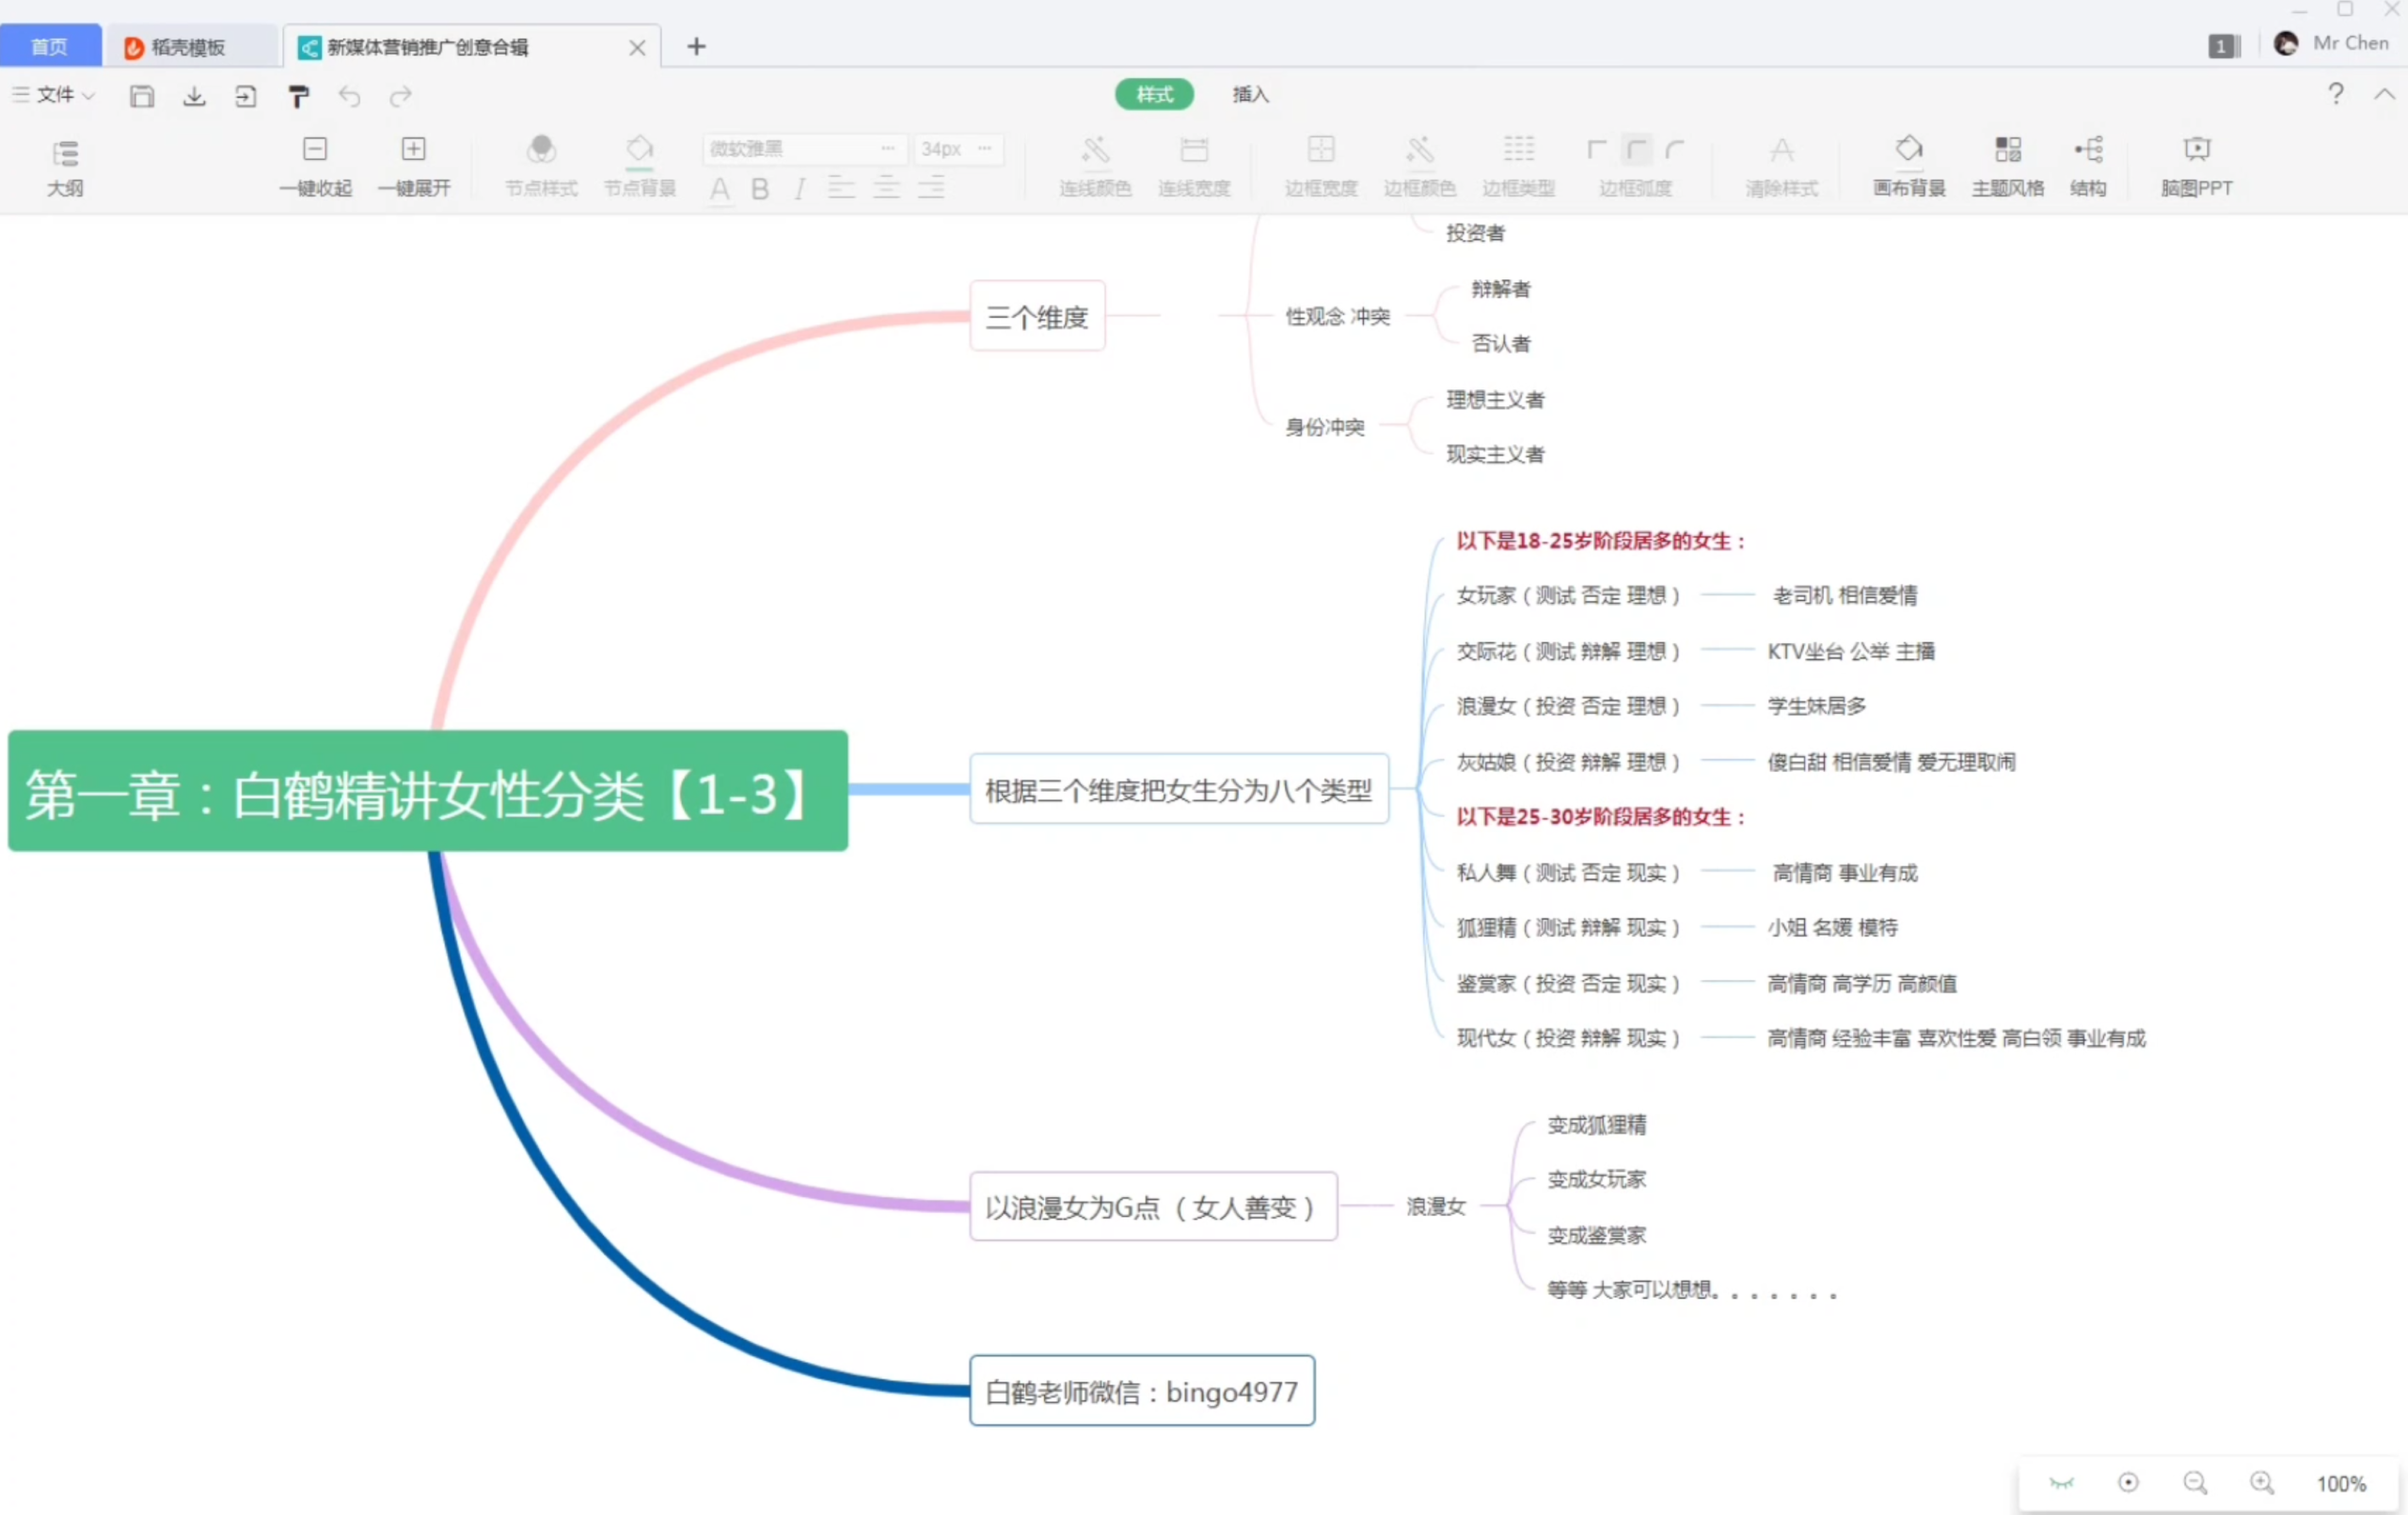Image resolution: width=2408 pixels, height=1515 pixels.
Task: Expand the font family dropdown
Action: coord(887,148)
